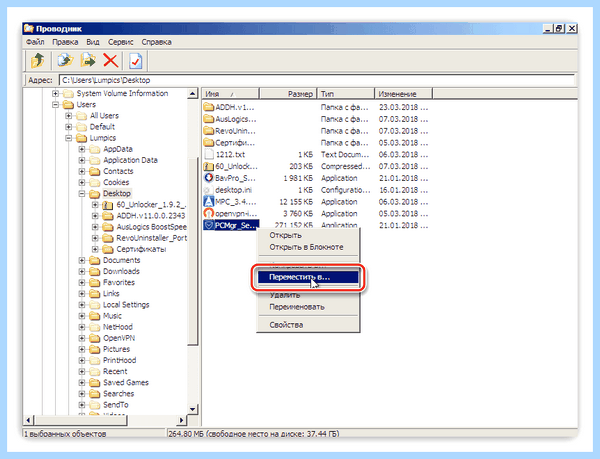This screenshot has height=459, width=600.
Task: Open the Файл menu
Action: tap(35, 42)
